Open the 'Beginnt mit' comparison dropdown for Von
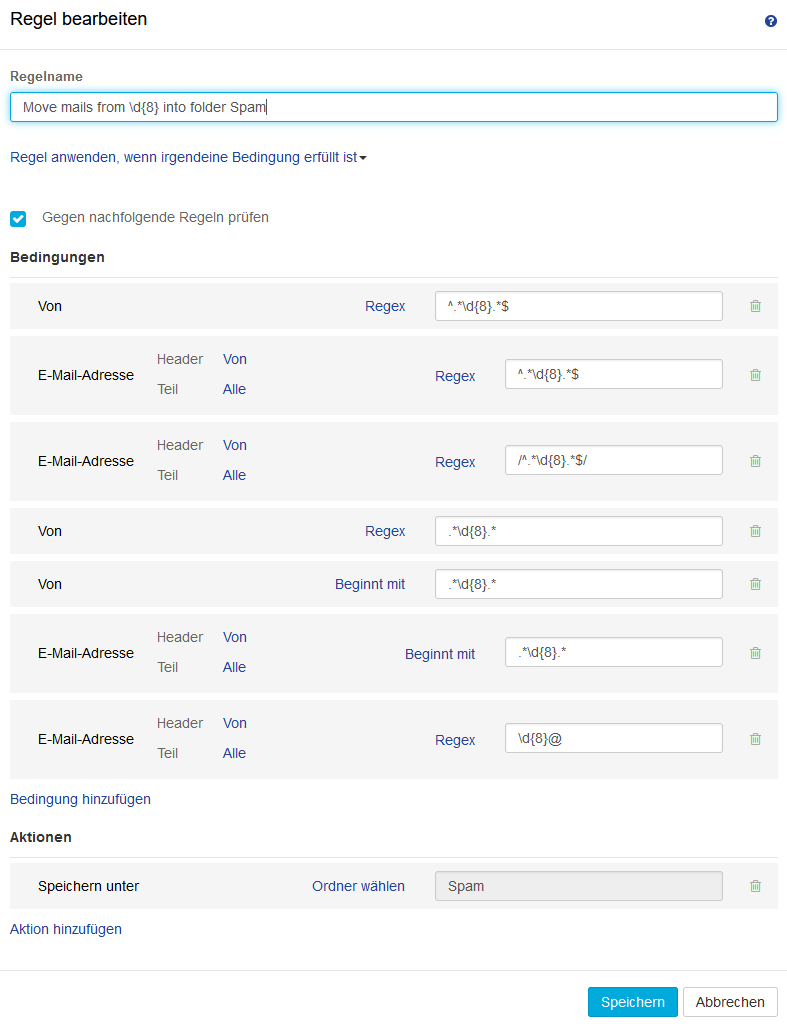 (x=370, y=584)
